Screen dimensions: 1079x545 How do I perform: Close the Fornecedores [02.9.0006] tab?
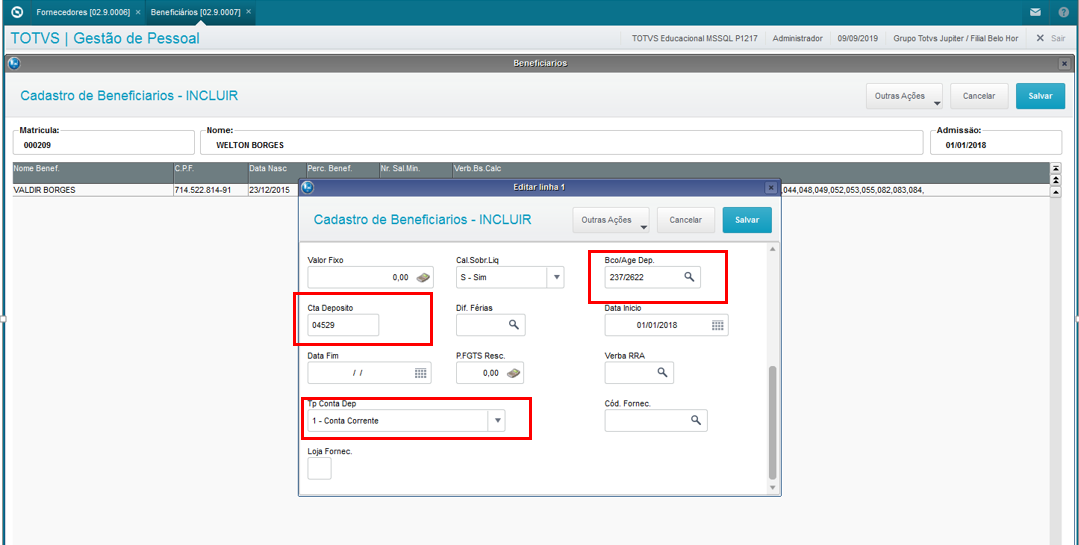click(x=138, y=12)
